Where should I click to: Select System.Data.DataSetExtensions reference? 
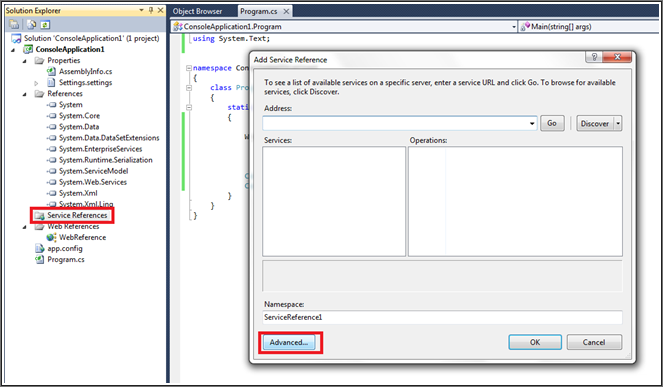[109, 138]
